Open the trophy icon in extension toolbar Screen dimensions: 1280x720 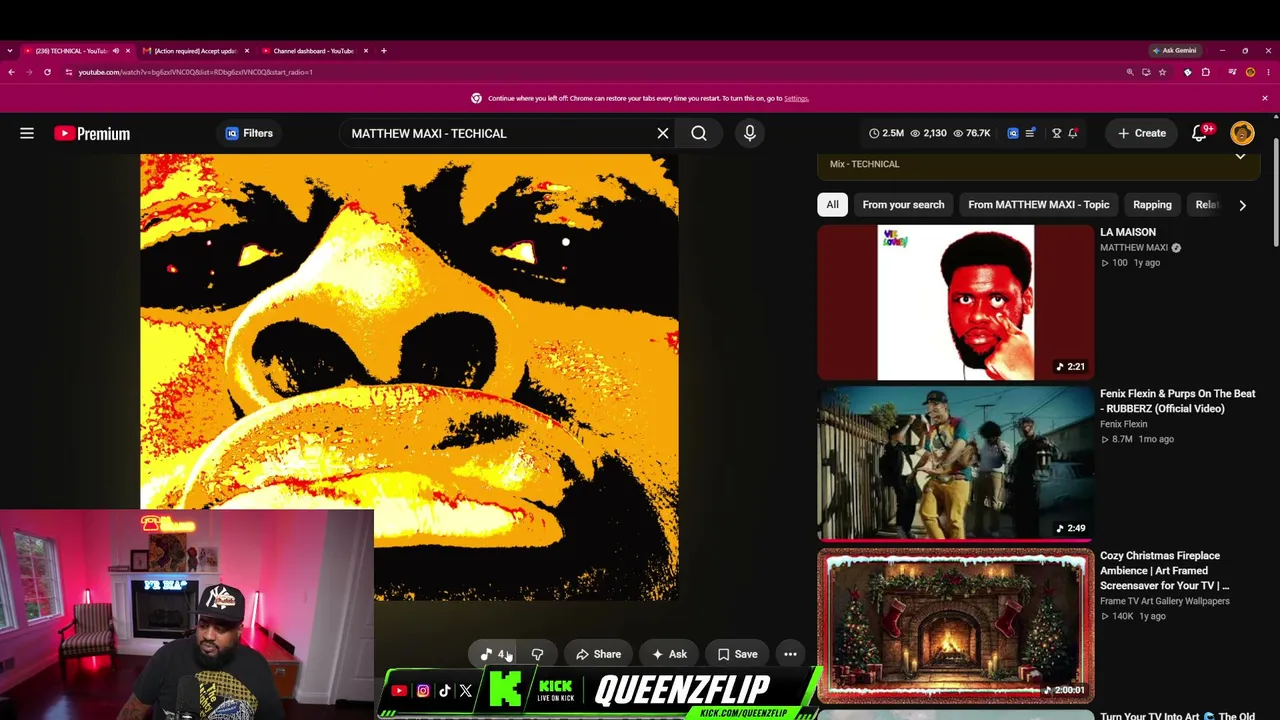click(1056, 133)
